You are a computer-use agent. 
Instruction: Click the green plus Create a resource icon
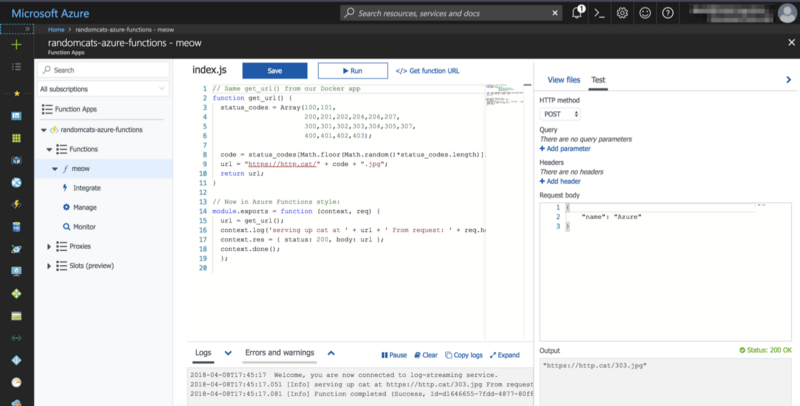[x=16, y=45]
